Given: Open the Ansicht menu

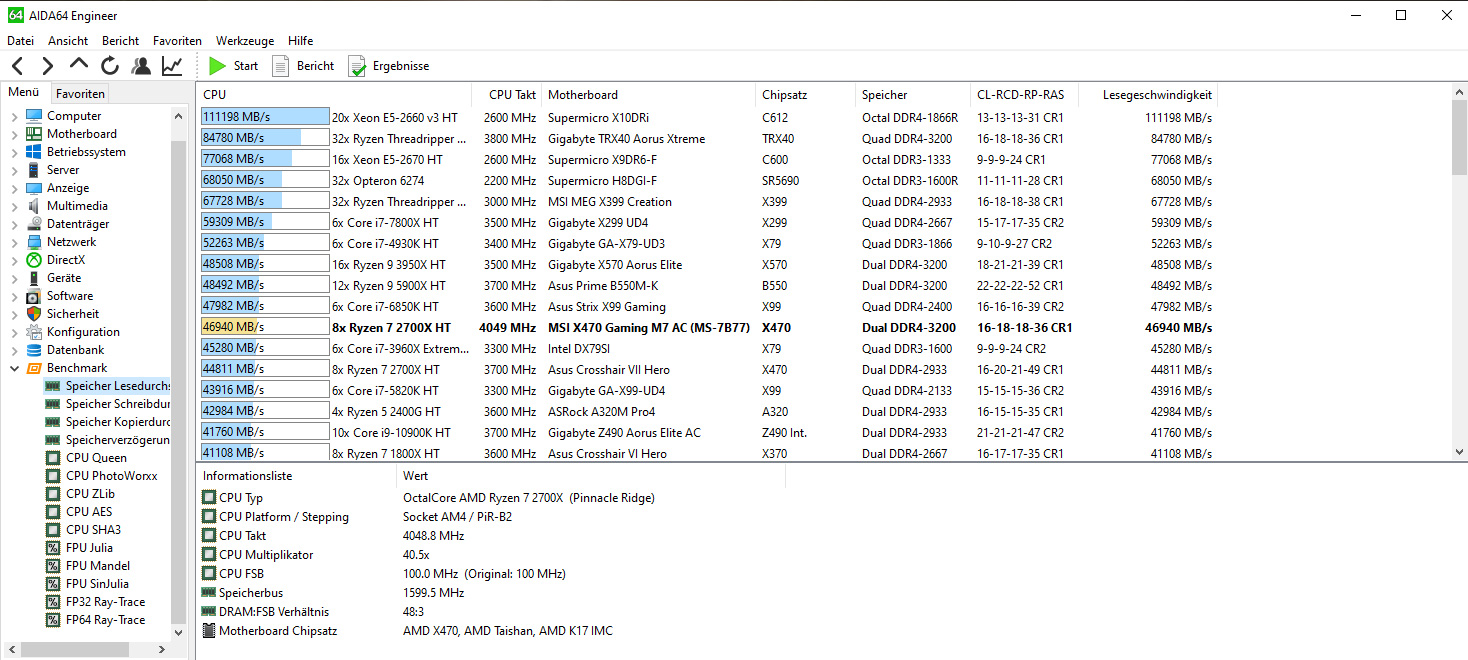Looking at the screenshot, I should [68, 41].
